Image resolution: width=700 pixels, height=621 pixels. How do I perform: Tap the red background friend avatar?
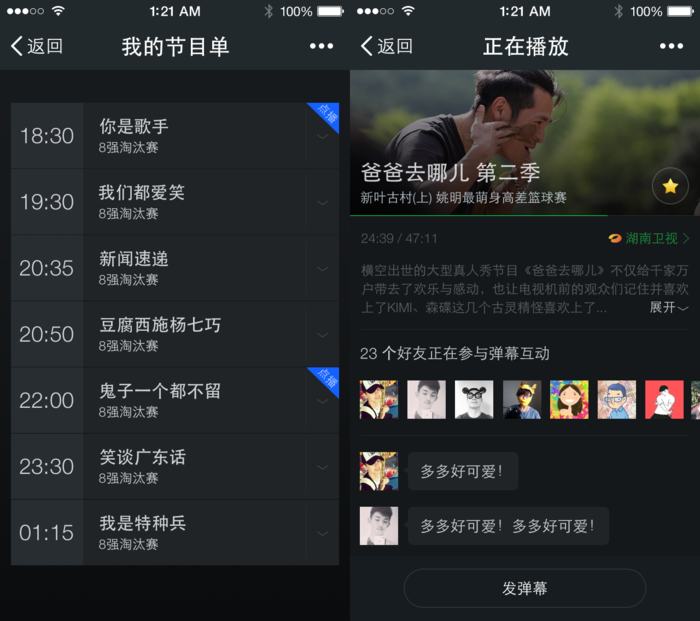click(x=664, y=400)
